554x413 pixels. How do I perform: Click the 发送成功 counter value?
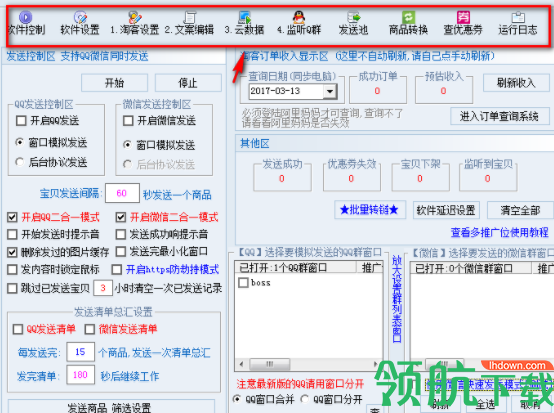point(282,179)
